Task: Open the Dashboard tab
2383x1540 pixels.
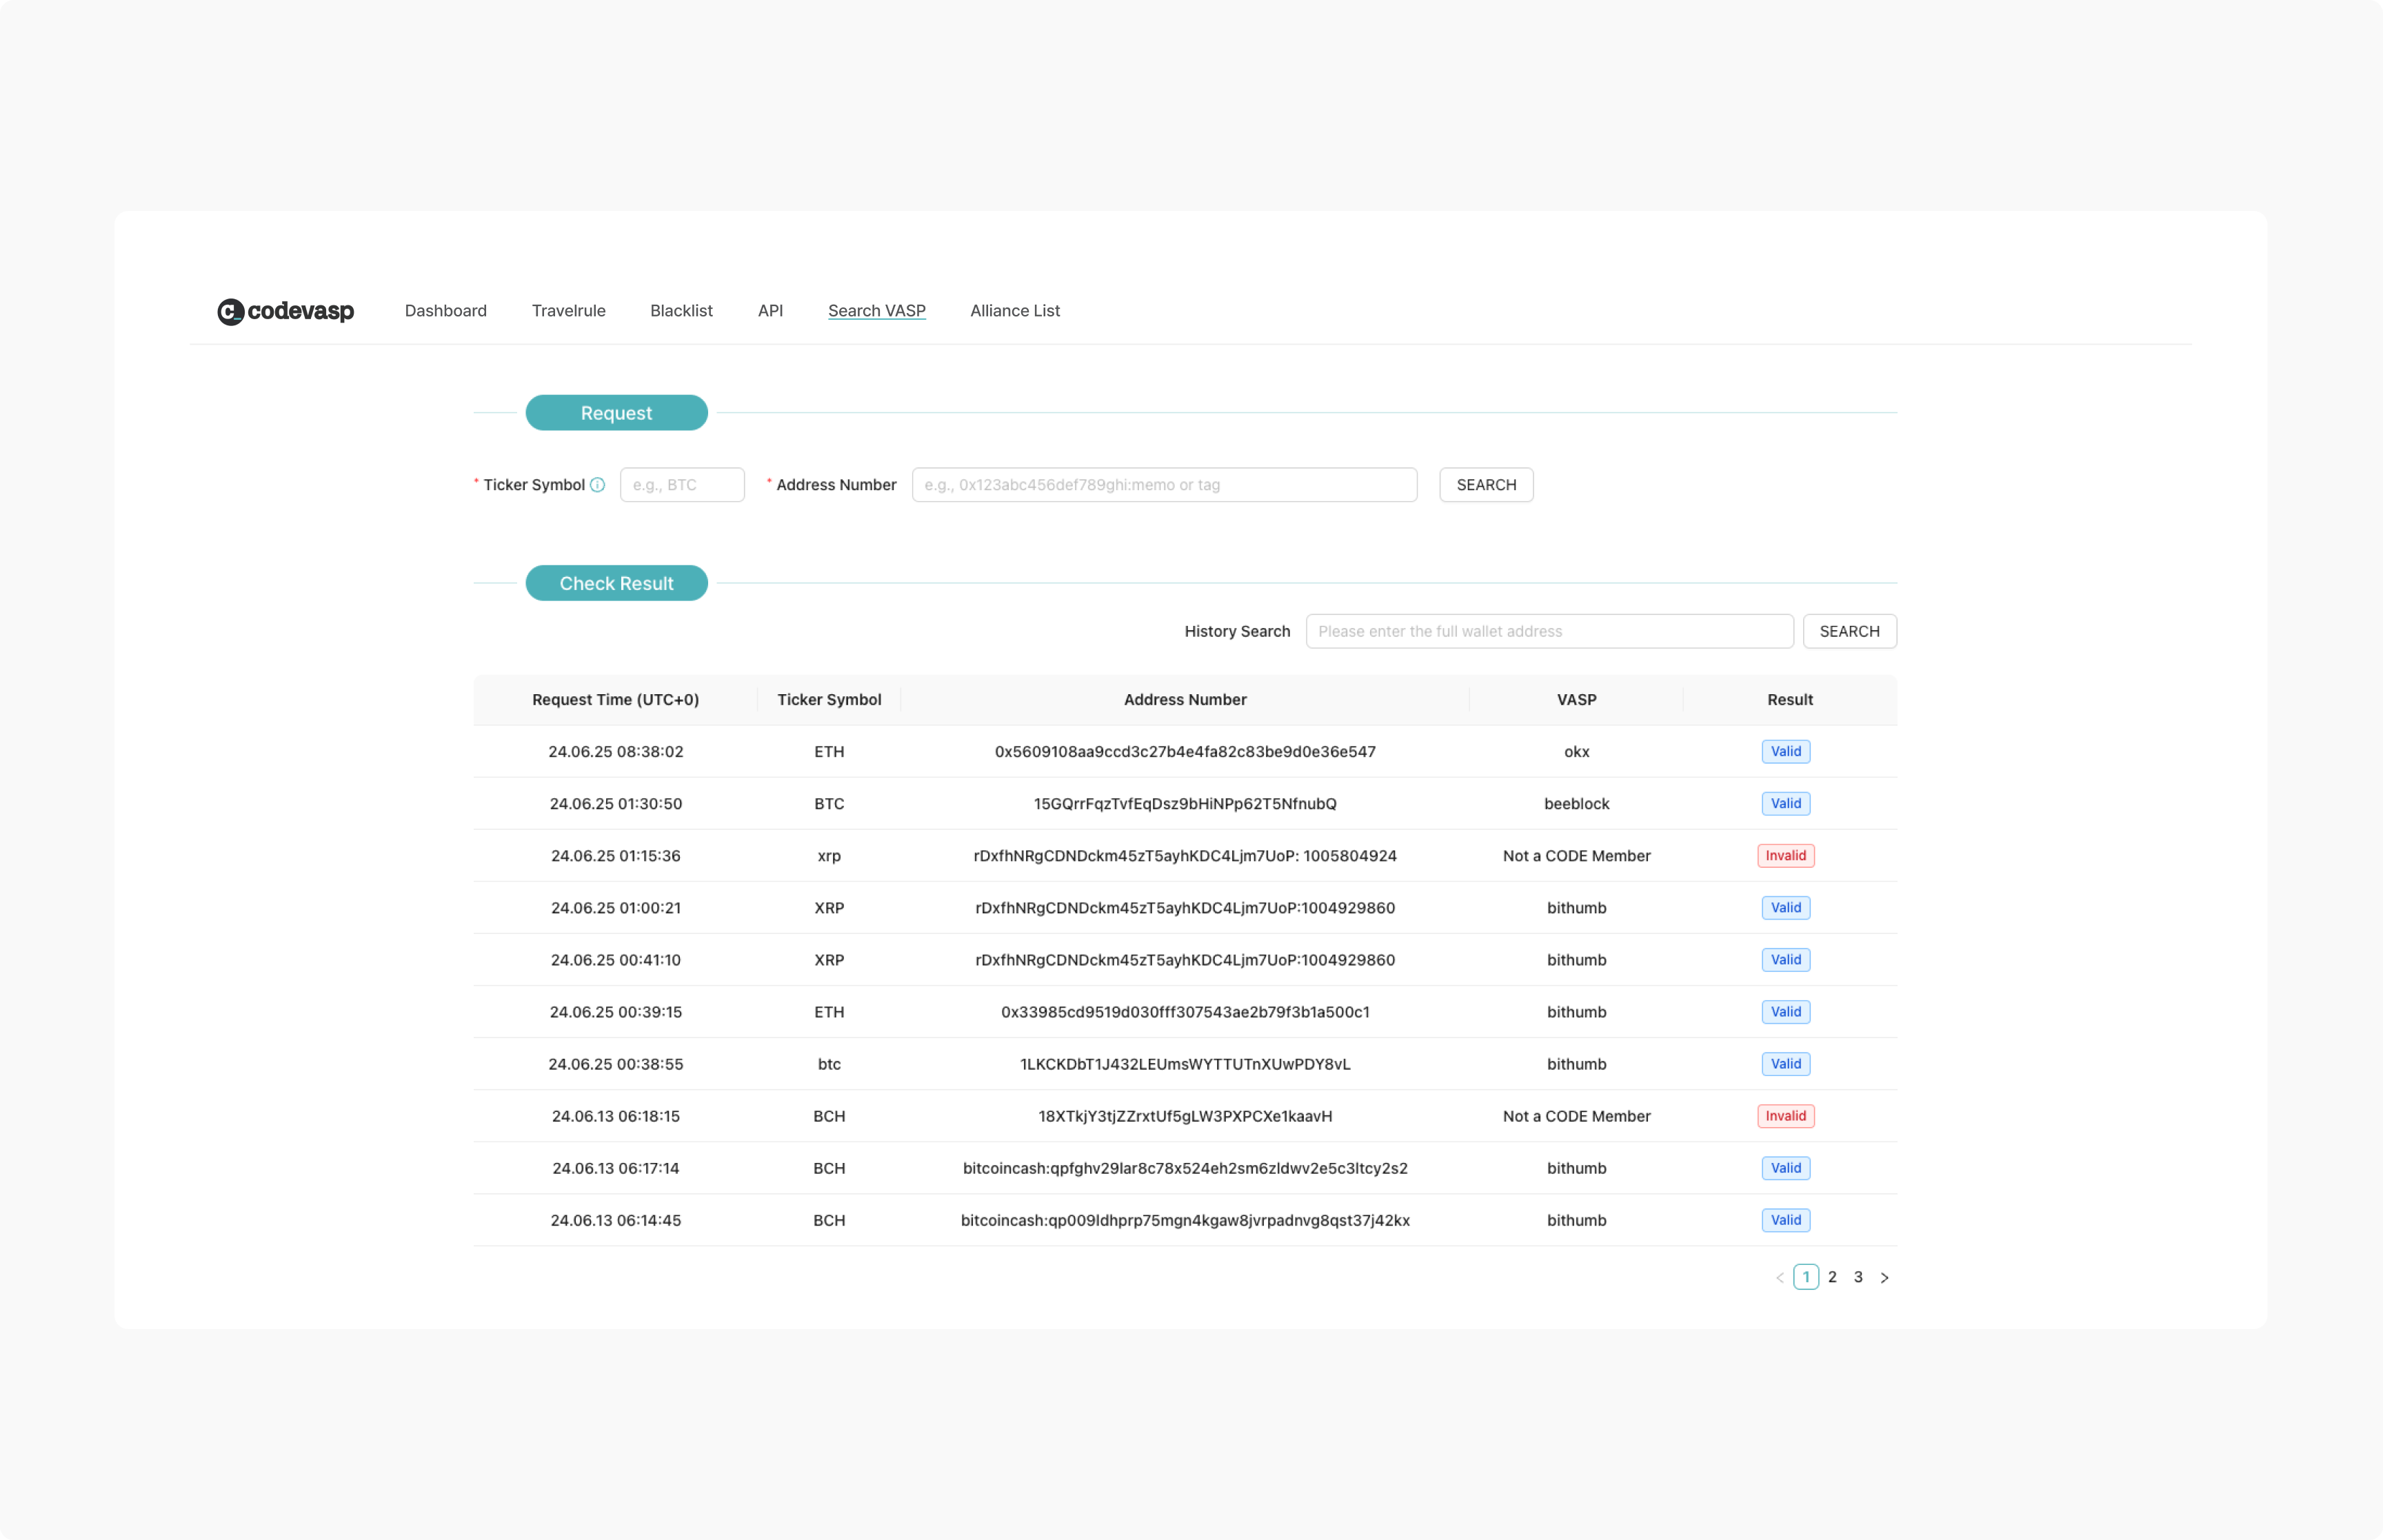Action: coord(445,311)
